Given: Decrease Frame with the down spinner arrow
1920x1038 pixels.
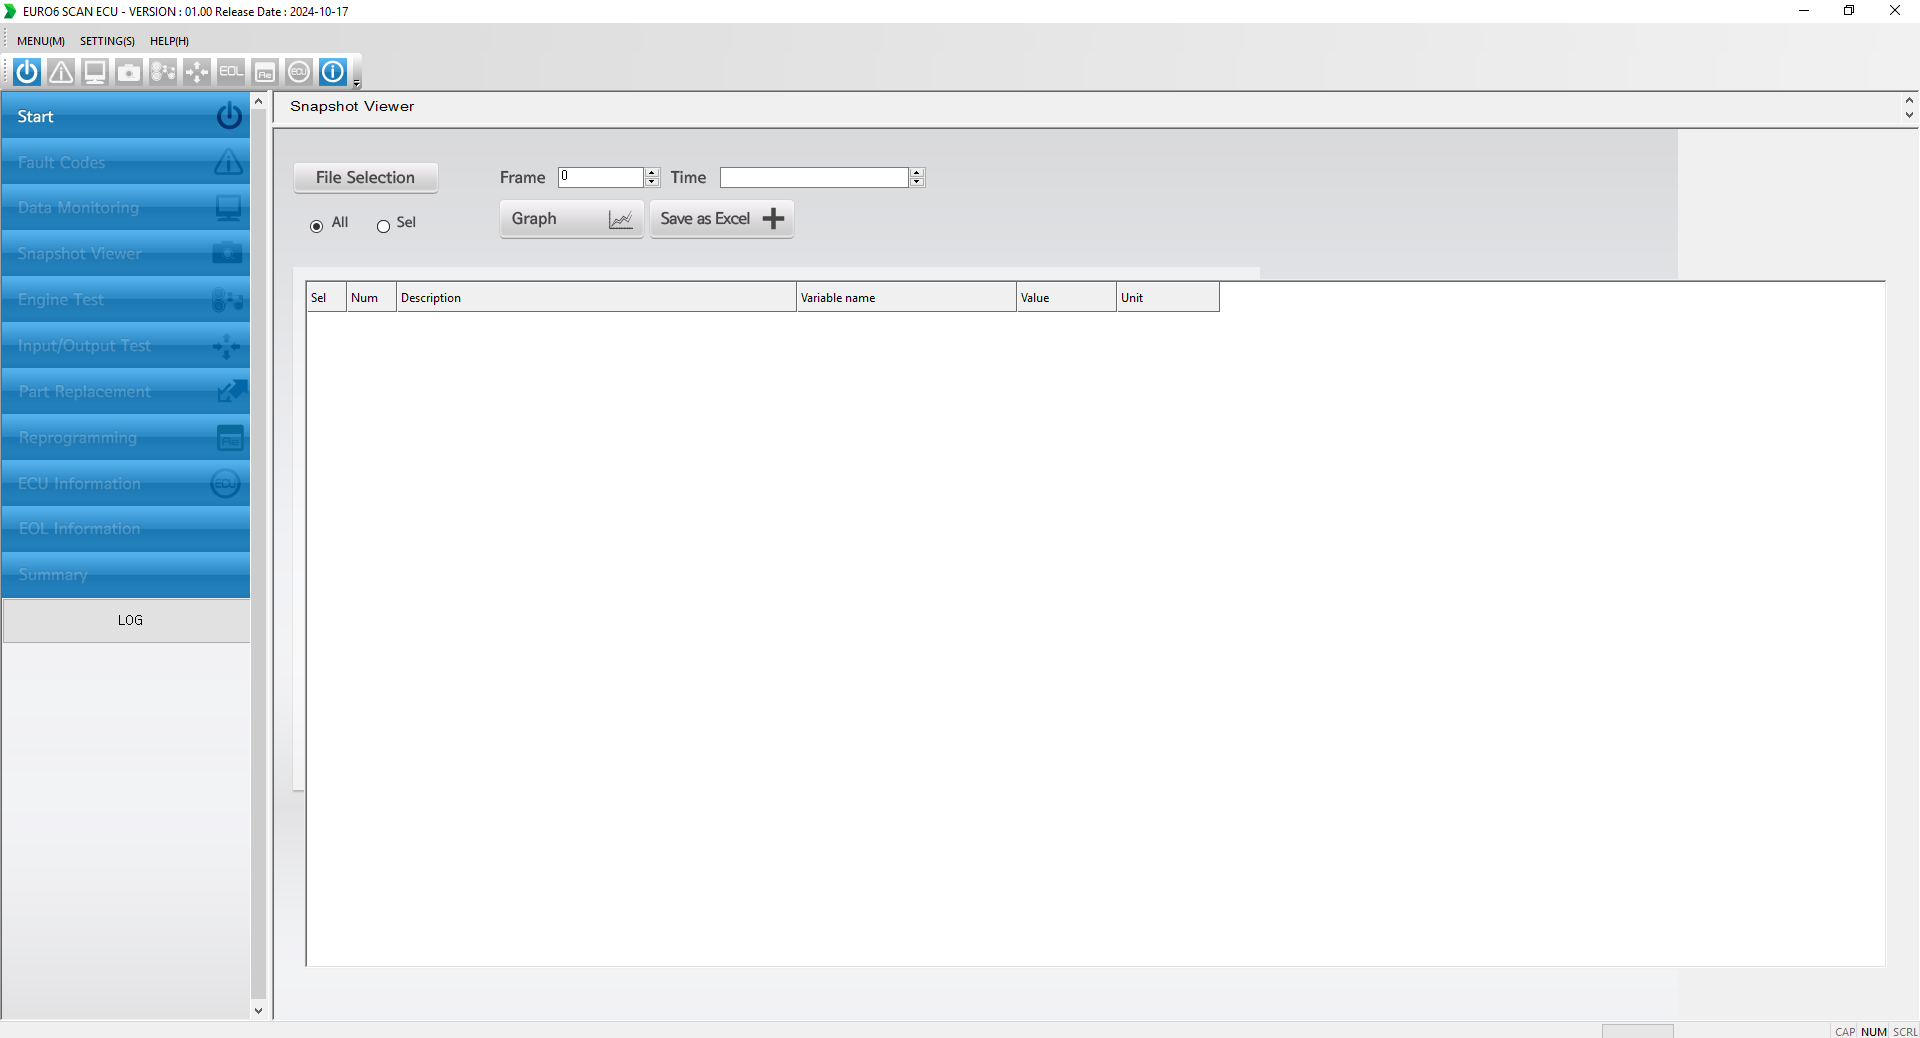Looking at the screenshot, I should click(x=652, y=182).
